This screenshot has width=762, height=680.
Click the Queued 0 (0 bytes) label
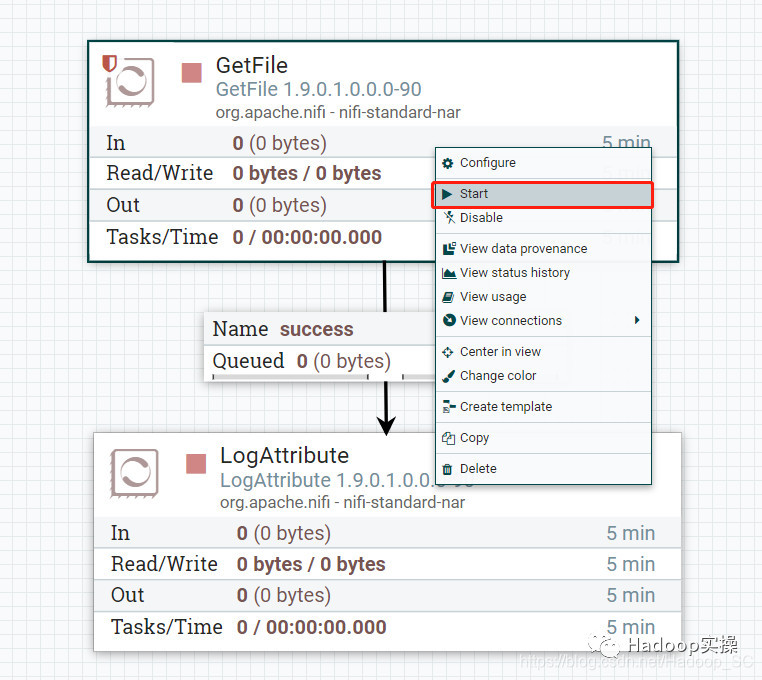301,361
